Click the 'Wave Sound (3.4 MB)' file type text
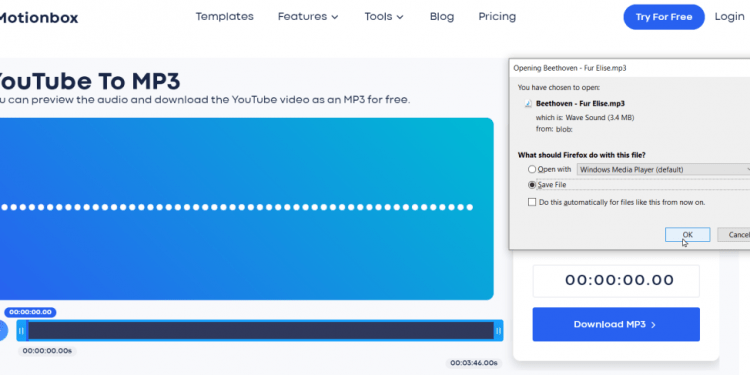The height and width of the screenshot is (375, 750). pyautogui.click(x=600, y=118)
